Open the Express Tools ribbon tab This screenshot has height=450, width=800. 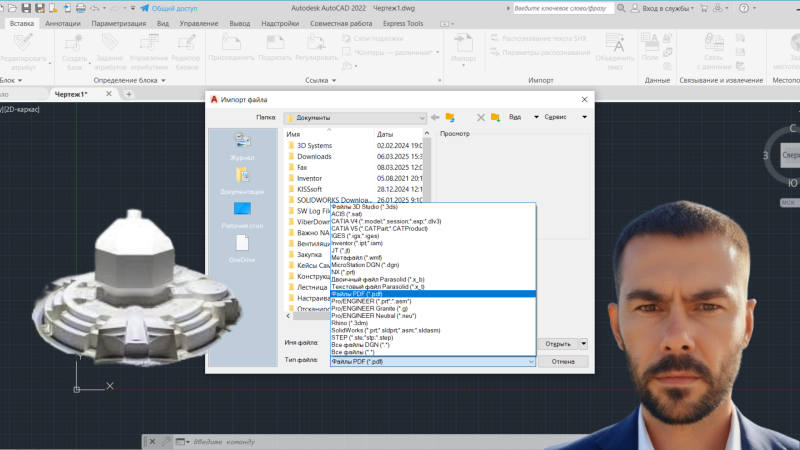tap(401, 22)
